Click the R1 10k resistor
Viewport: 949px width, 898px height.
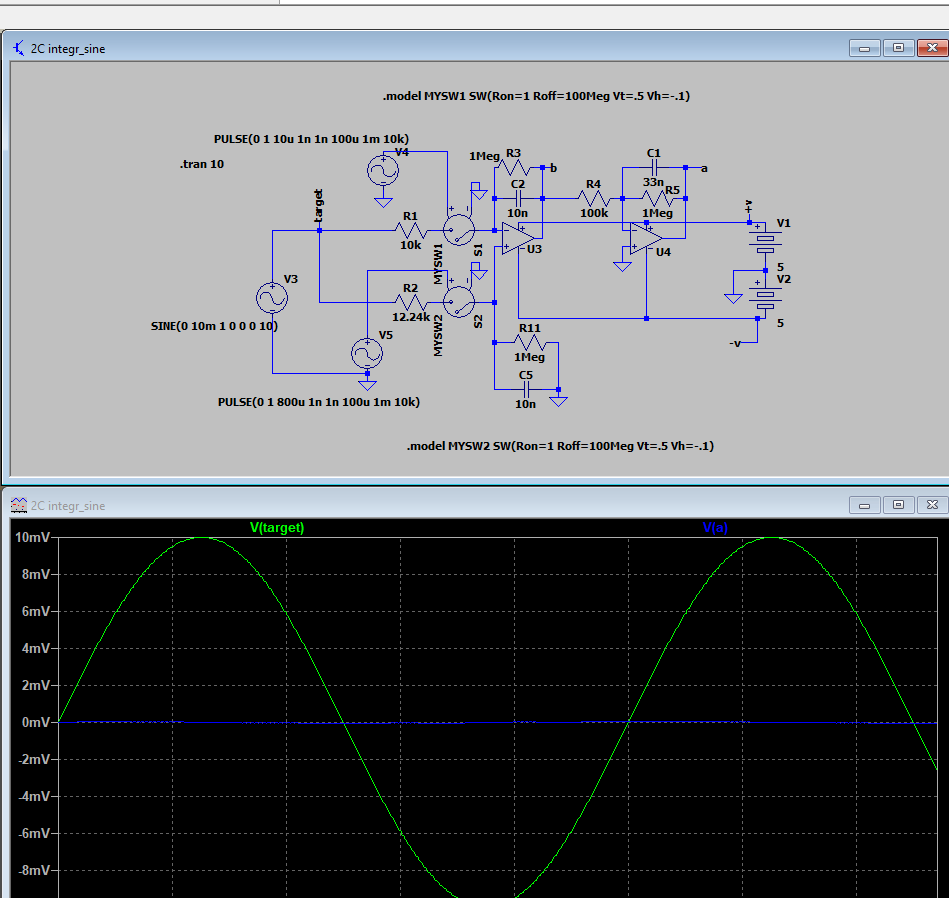coord(410,230)
